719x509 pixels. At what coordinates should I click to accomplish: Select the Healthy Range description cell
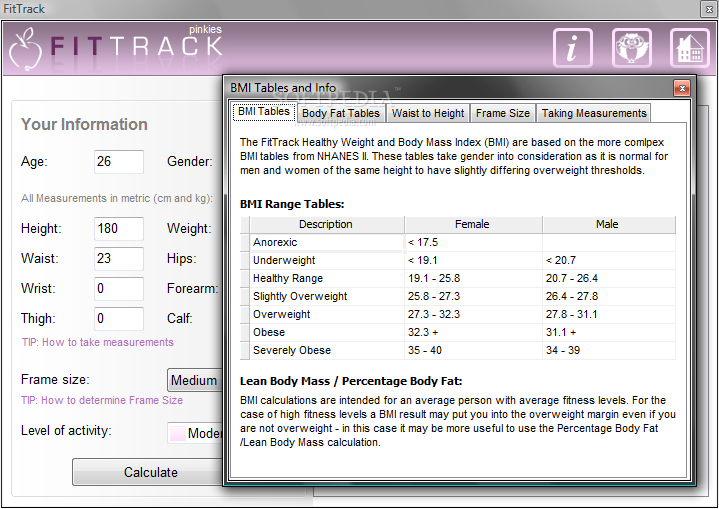coord(327,278)
